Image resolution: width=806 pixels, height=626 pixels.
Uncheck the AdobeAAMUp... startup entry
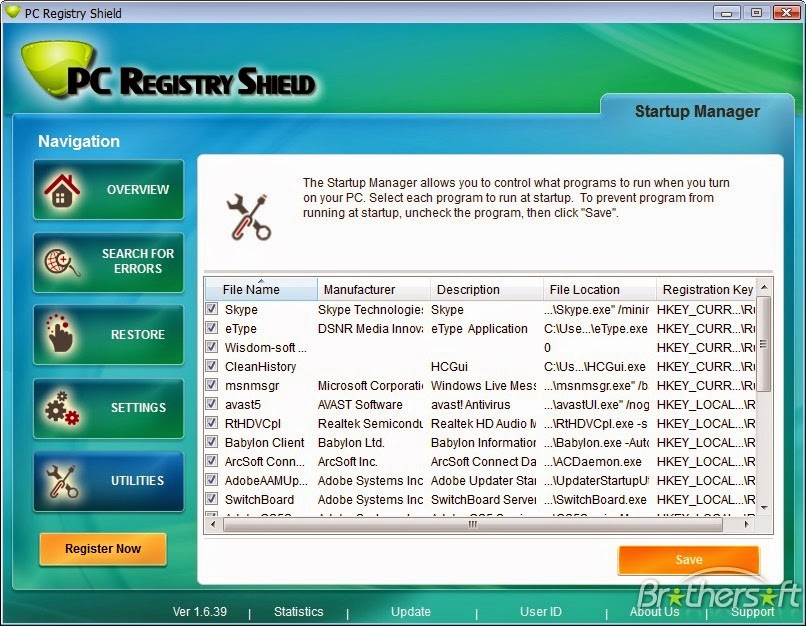(211, 480)
